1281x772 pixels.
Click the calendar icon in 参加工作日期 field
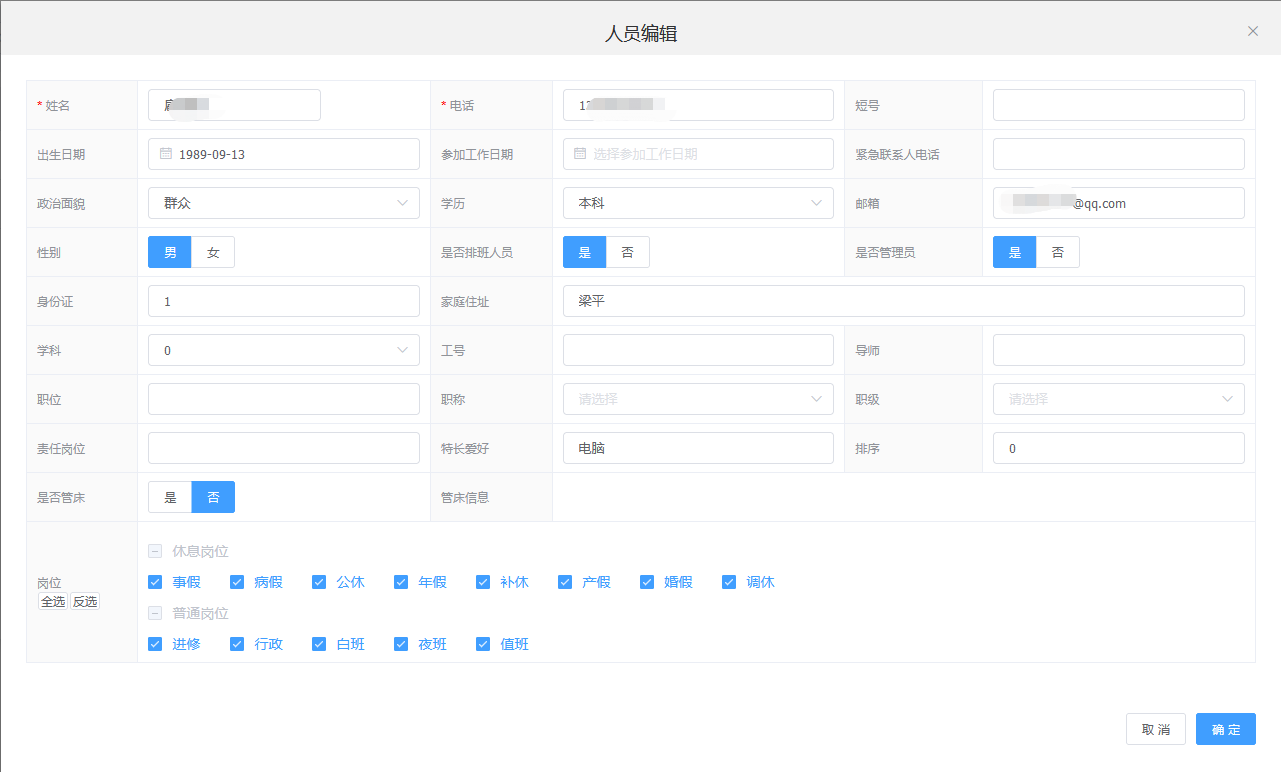click(580, 154)
